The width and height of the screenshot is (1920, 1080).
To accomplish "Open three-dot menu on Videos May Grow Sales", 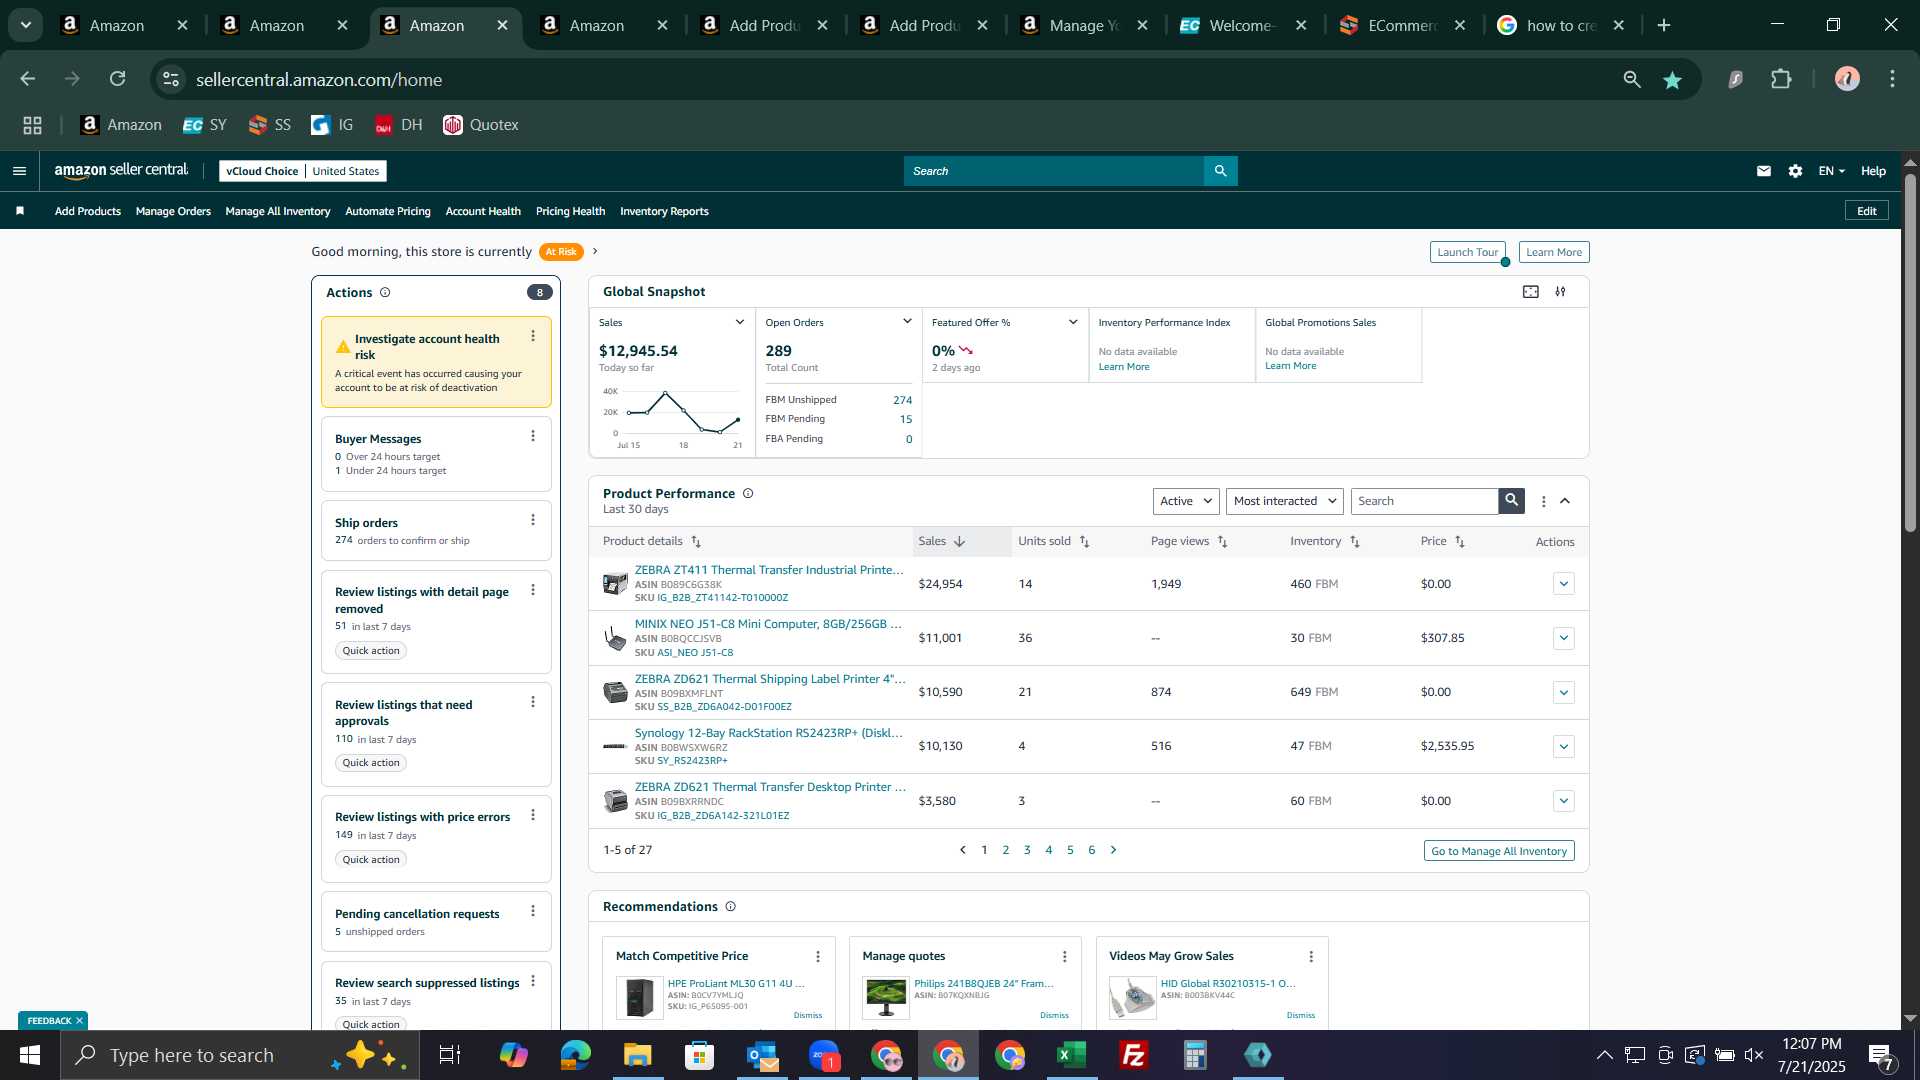I will 1311,957.
